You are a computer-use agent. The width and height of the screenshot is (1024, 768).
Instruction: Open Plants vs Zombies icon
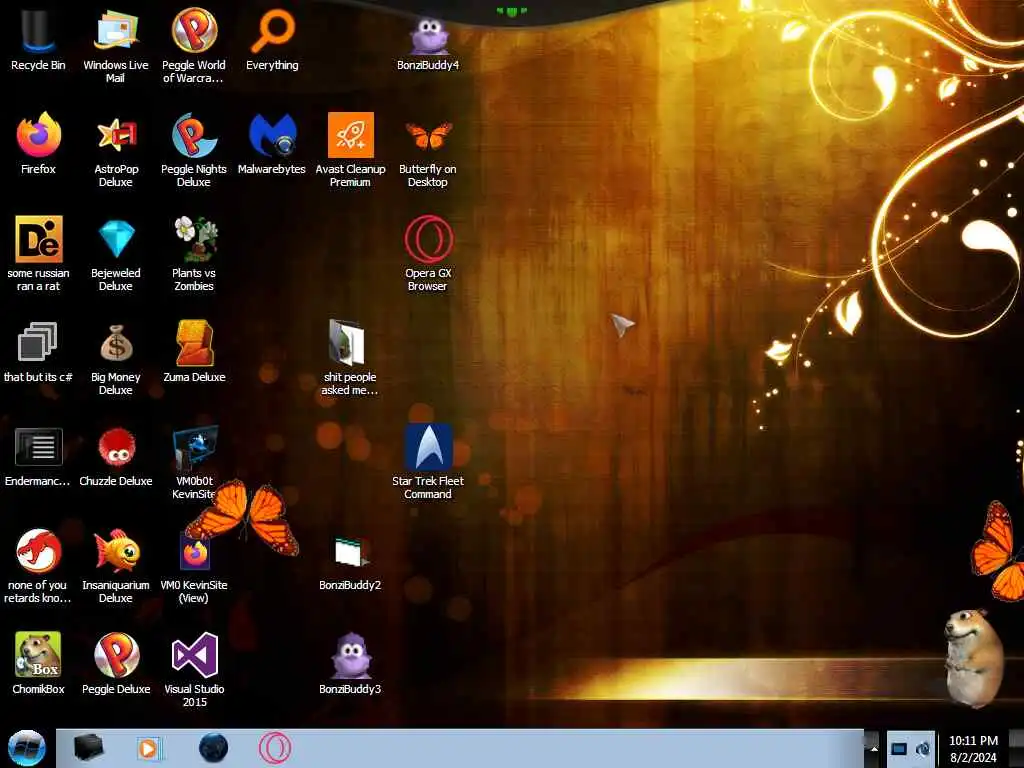[x=194, y=253]
